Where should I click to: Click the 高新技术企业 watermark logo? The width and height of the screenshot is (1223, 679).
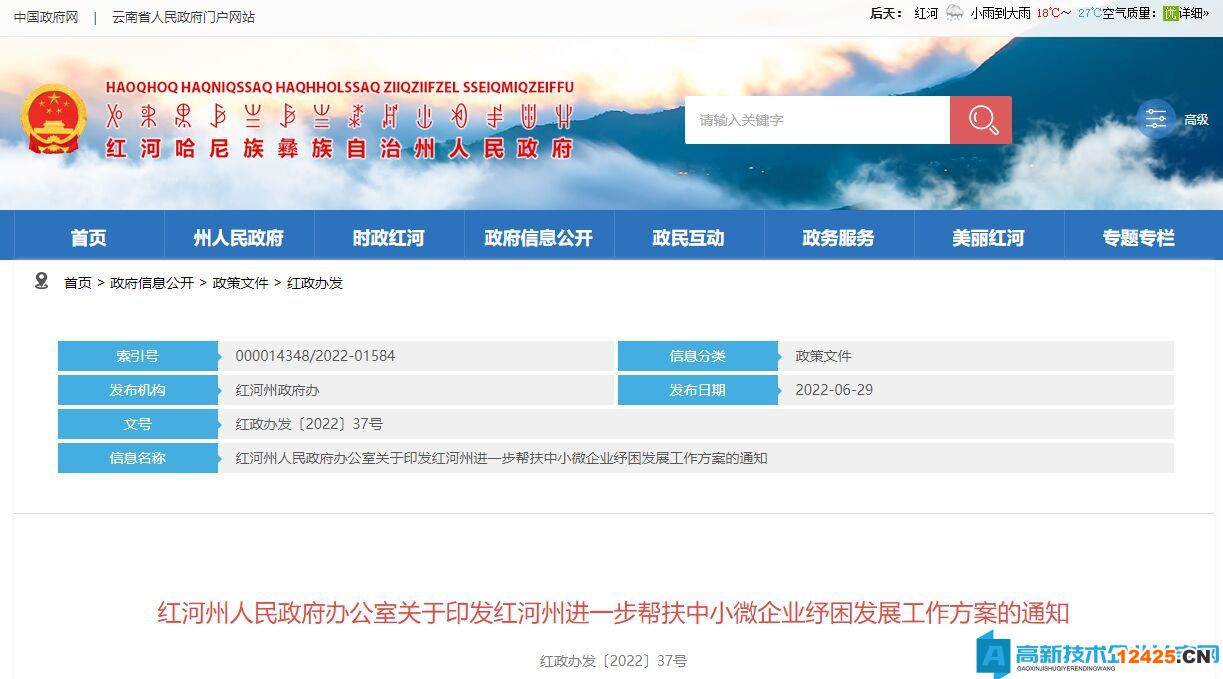1098,655
